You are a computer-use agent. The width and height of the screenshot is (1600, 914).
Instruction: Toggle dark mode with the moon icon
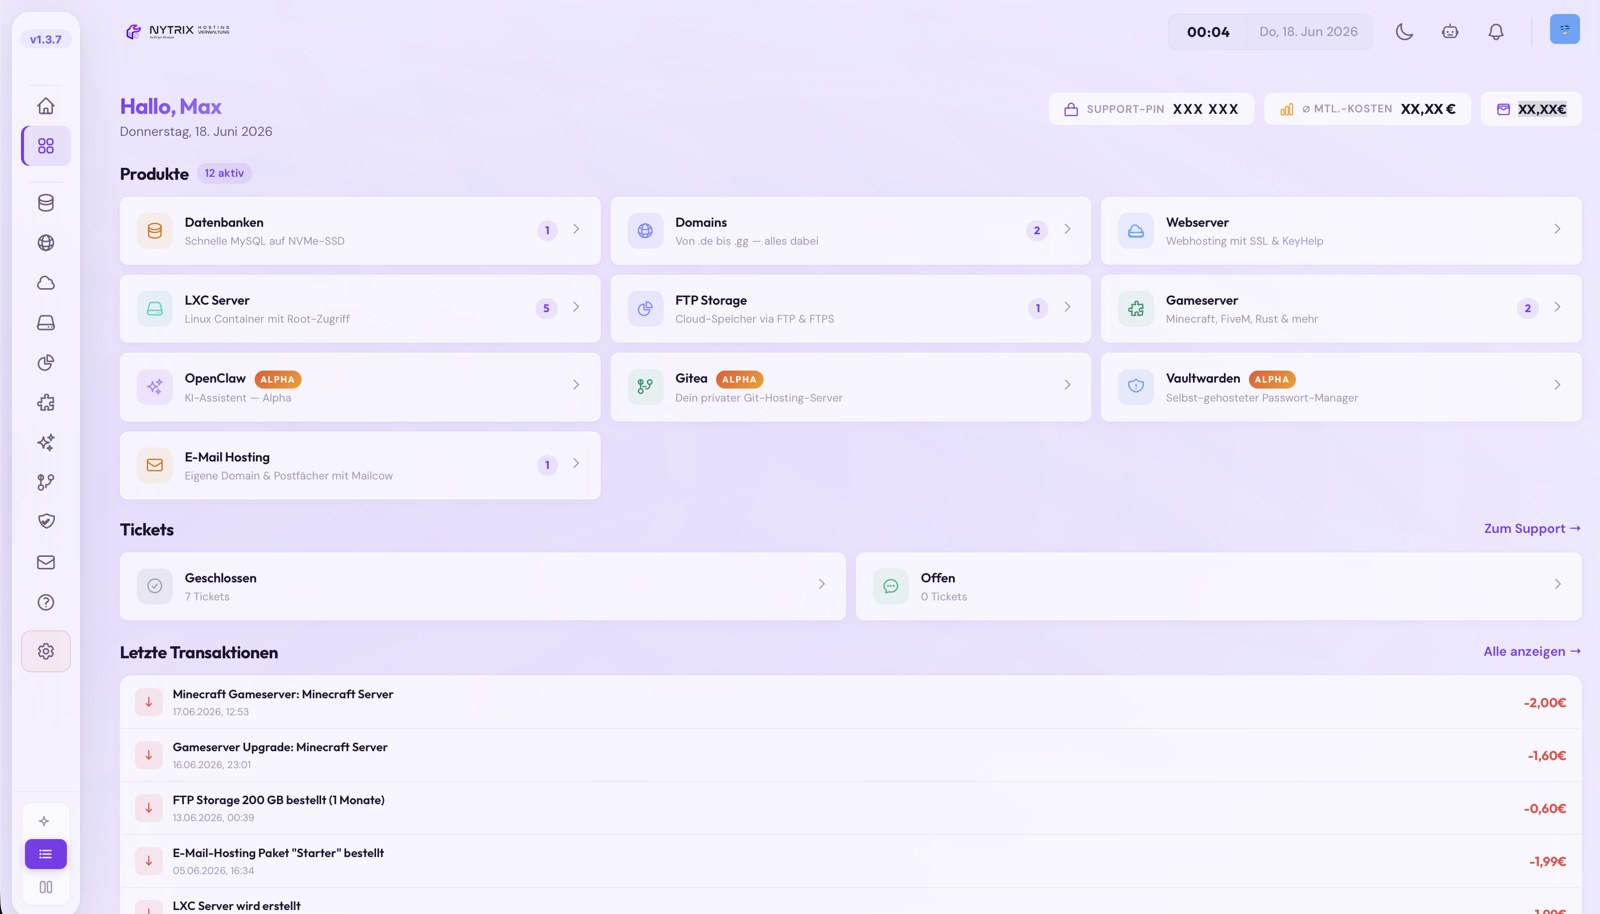tap(1404, 32)
